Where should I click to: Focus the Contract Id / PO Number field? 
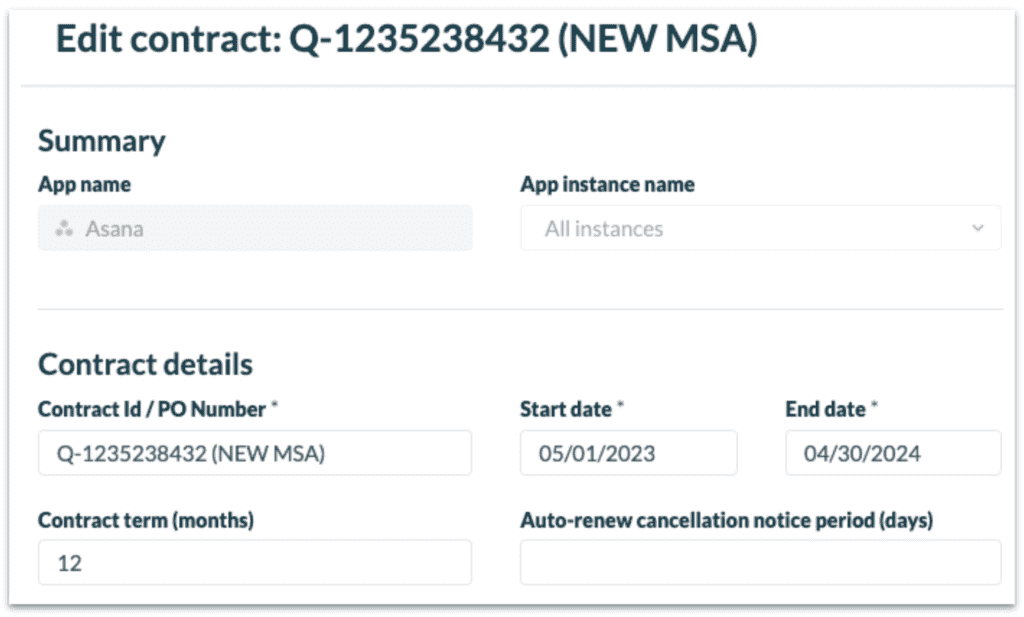255,452
